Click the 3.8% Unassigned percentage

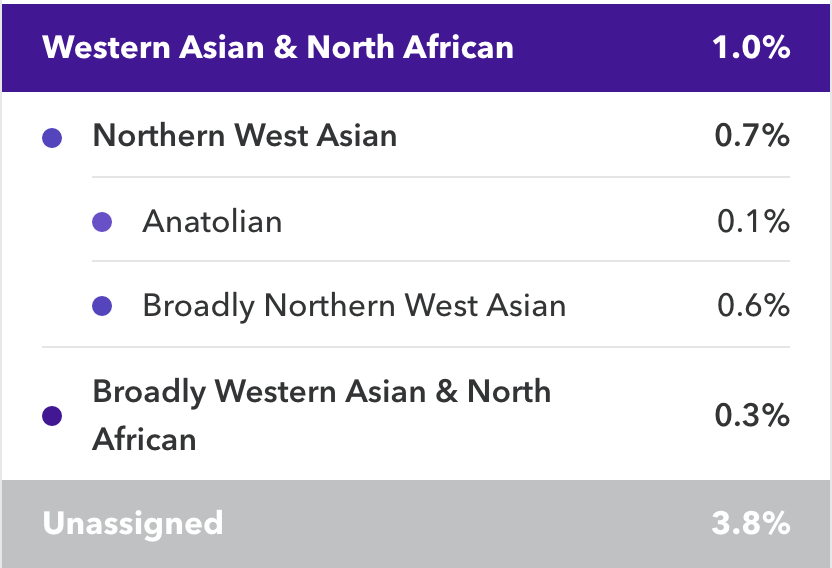click(752, 523)
